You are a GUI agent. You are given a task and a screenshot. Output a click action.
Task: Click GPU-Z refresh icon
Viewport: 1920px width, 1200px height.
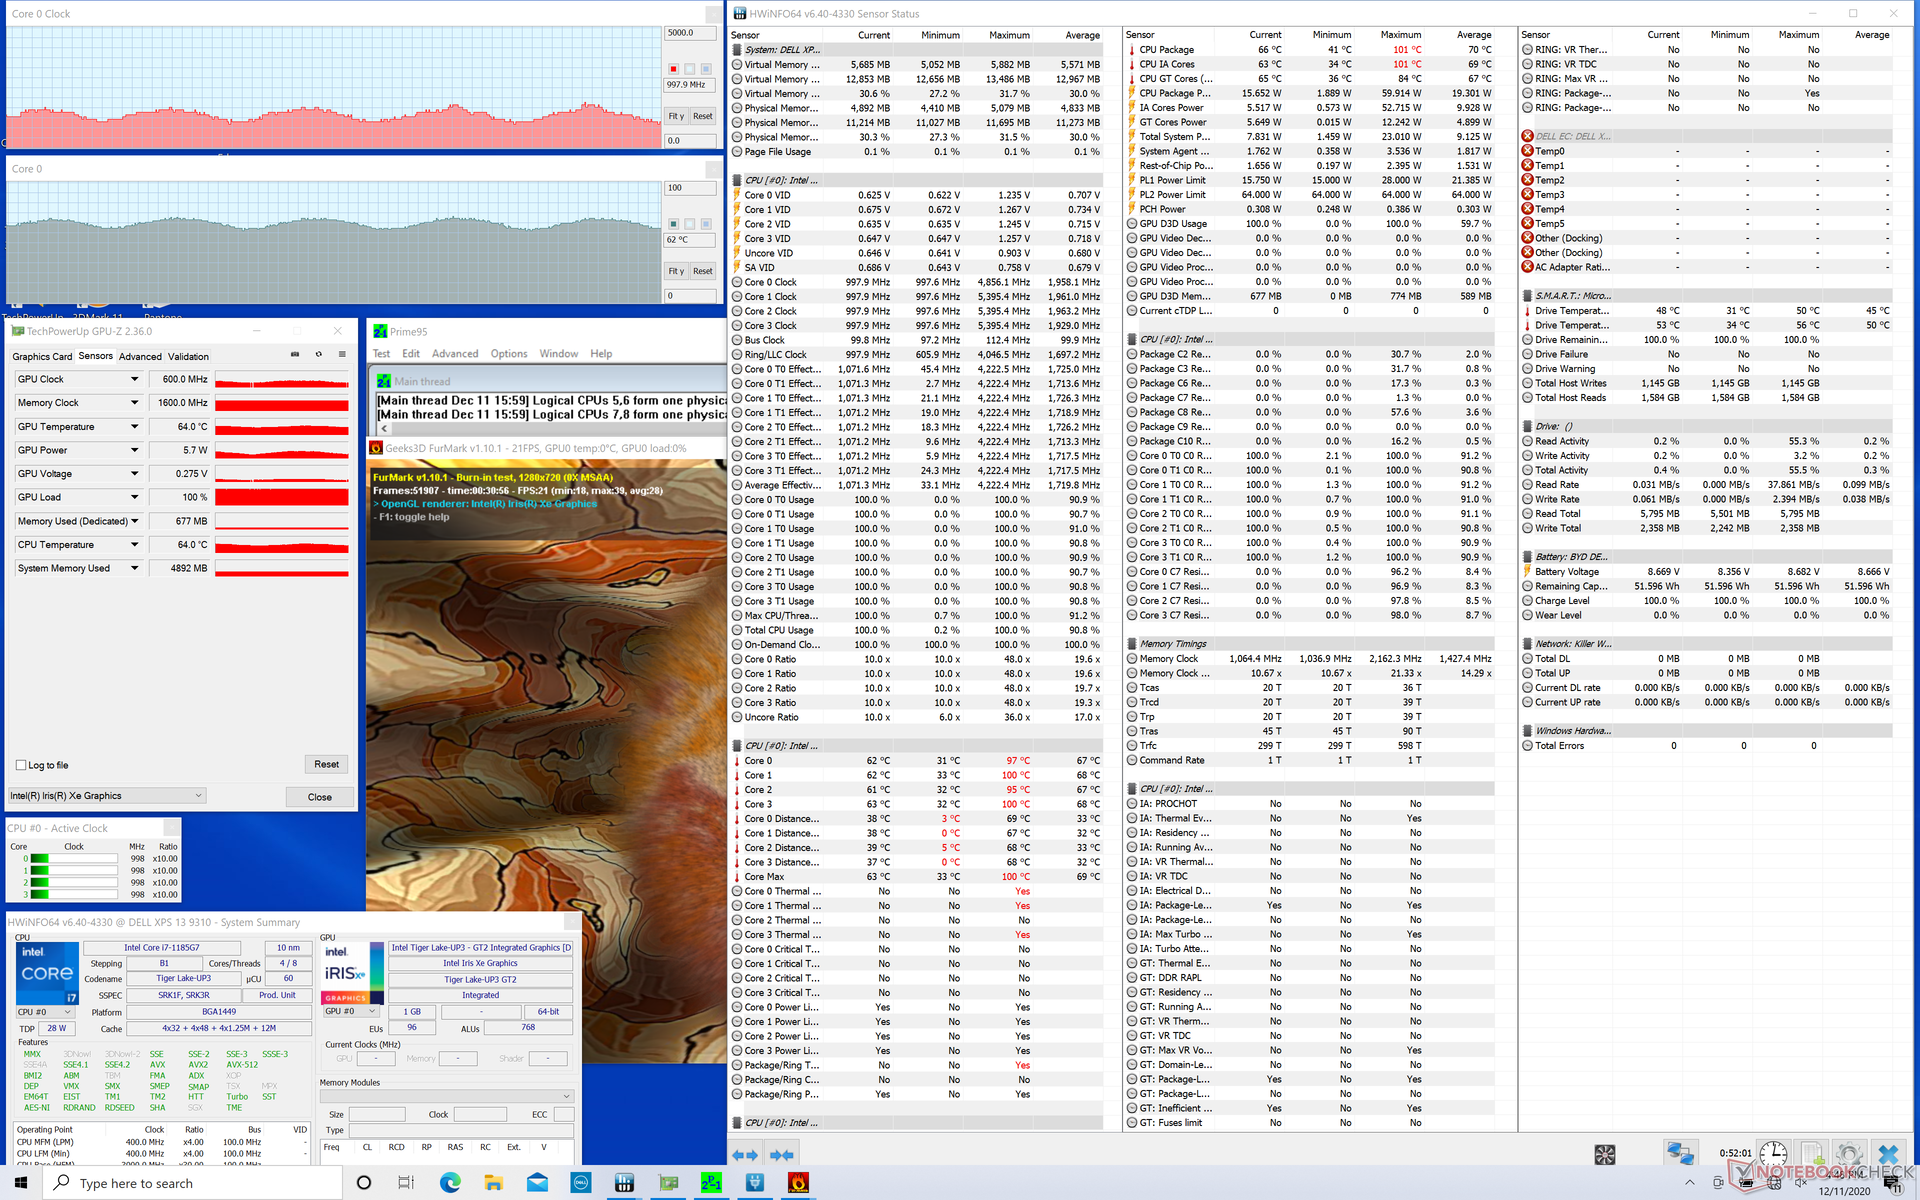pos(319,355)
